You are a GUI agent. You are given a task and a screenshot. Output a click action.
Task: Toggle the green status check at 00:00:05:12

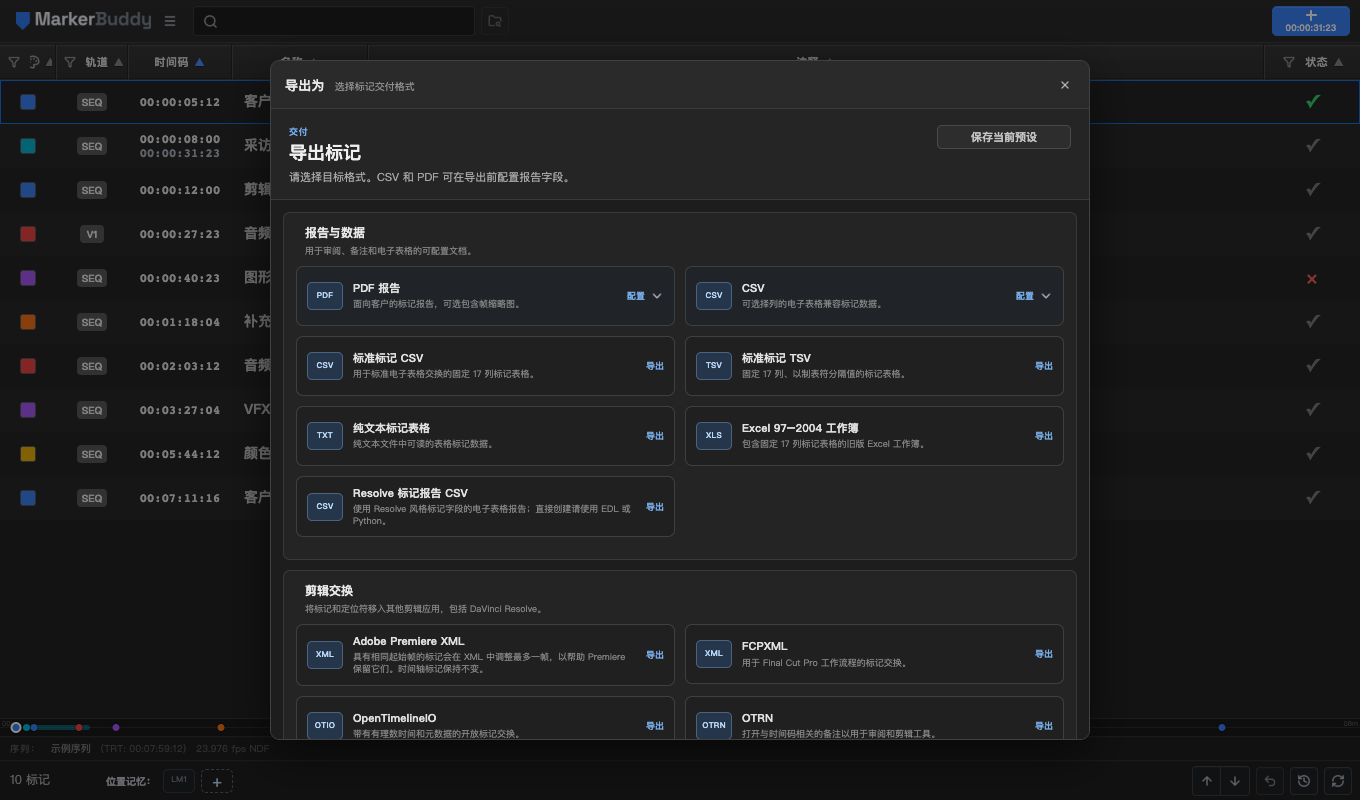(1313, 102)
